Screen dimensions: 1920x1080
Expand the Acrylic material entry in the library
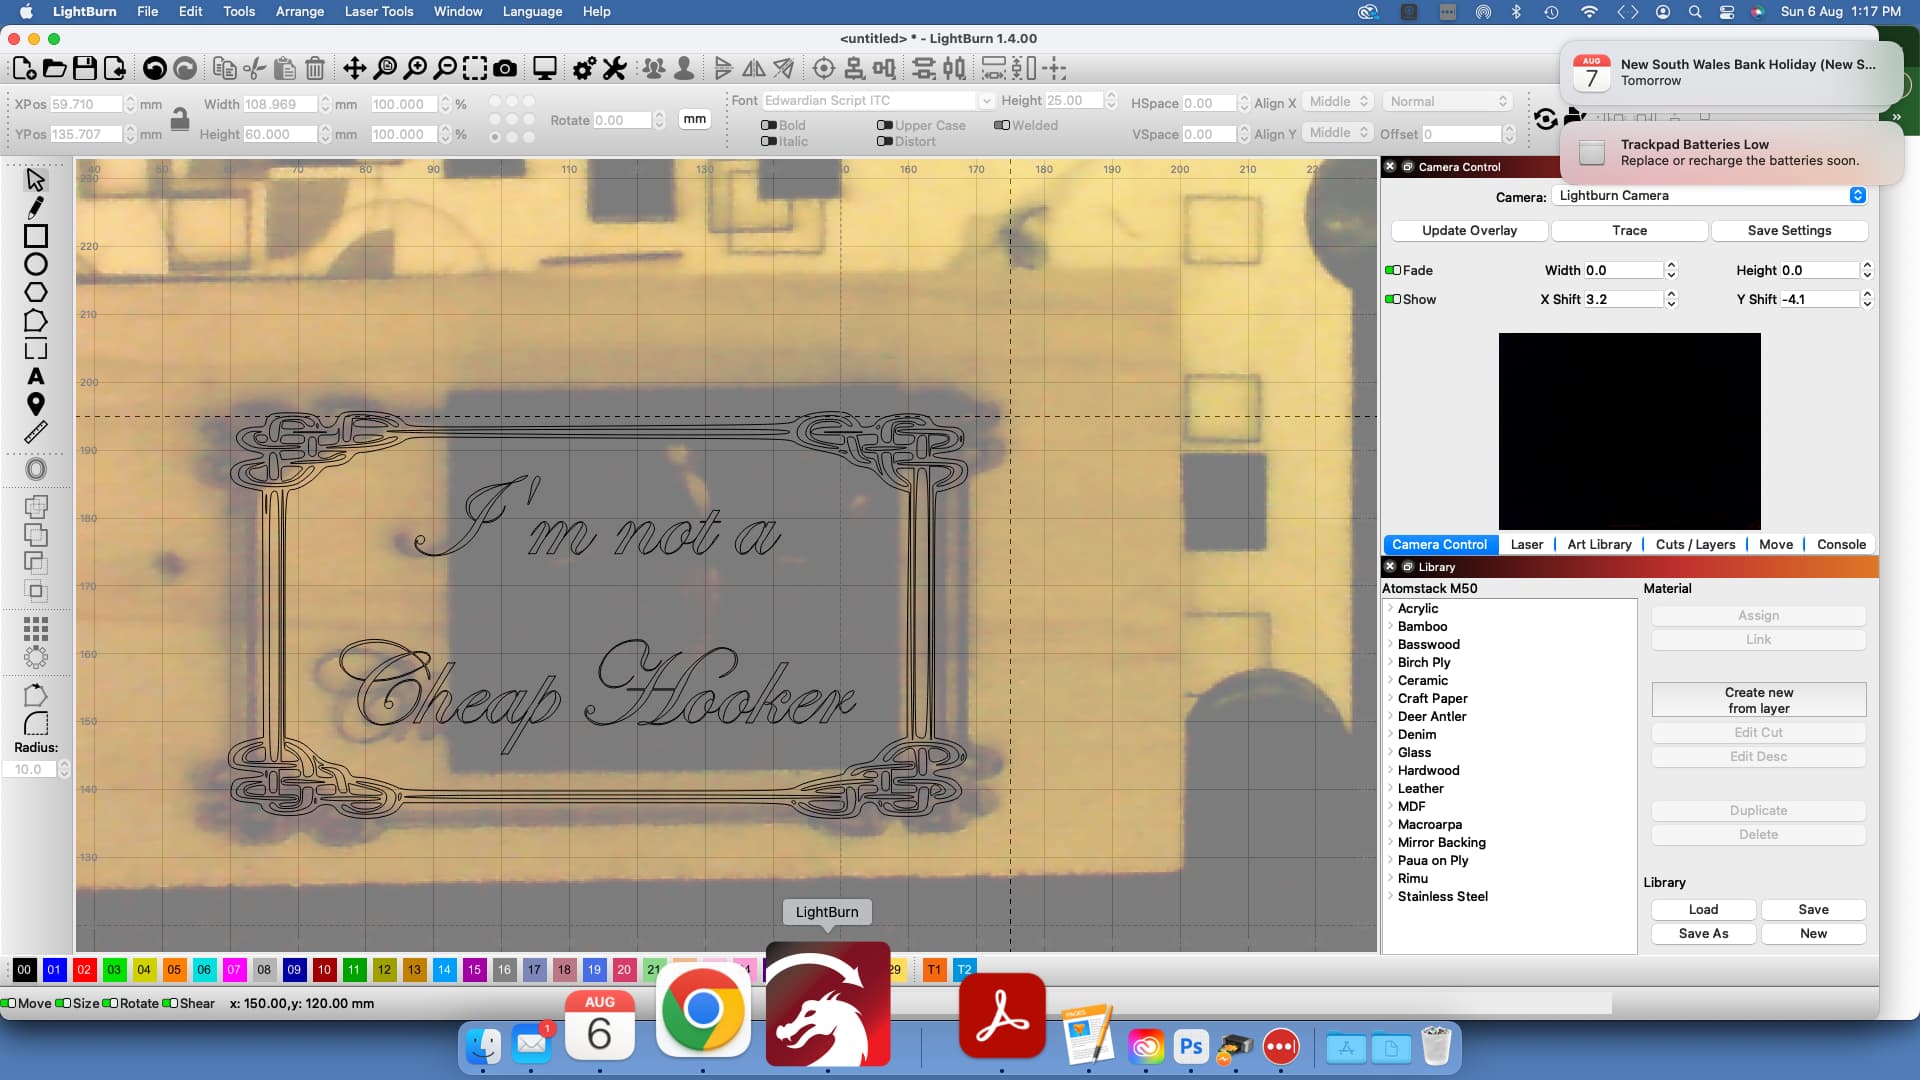(1391, 608)
